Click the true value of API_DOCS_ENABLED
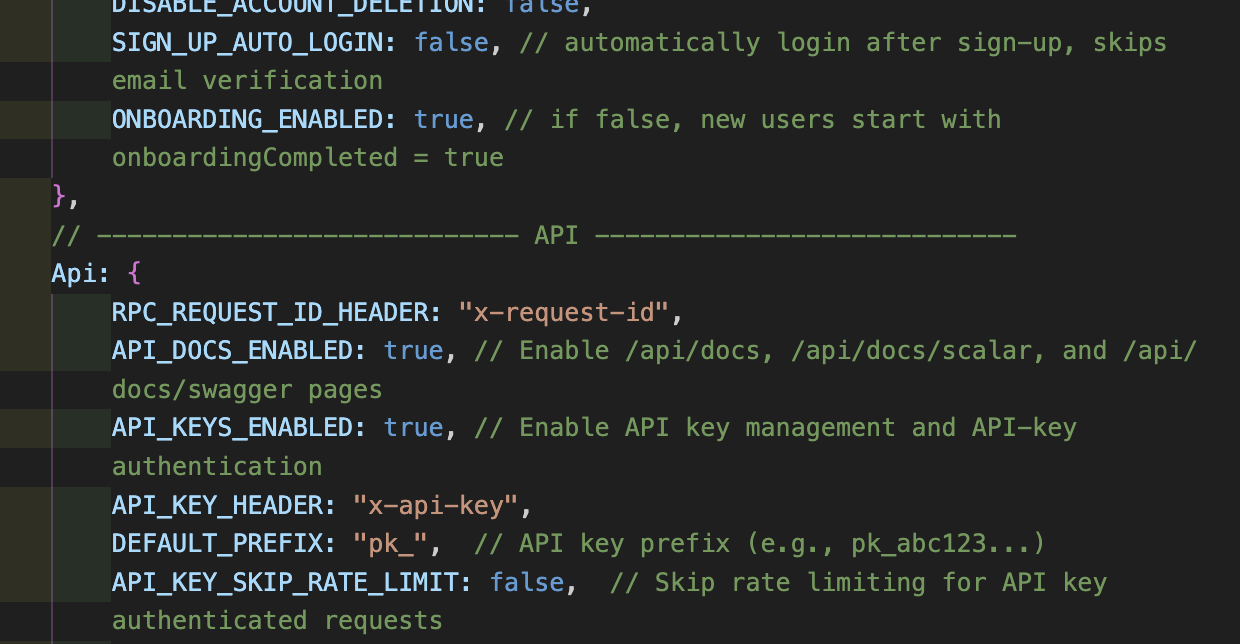1240x644 pixels. [x=414, y=350]
